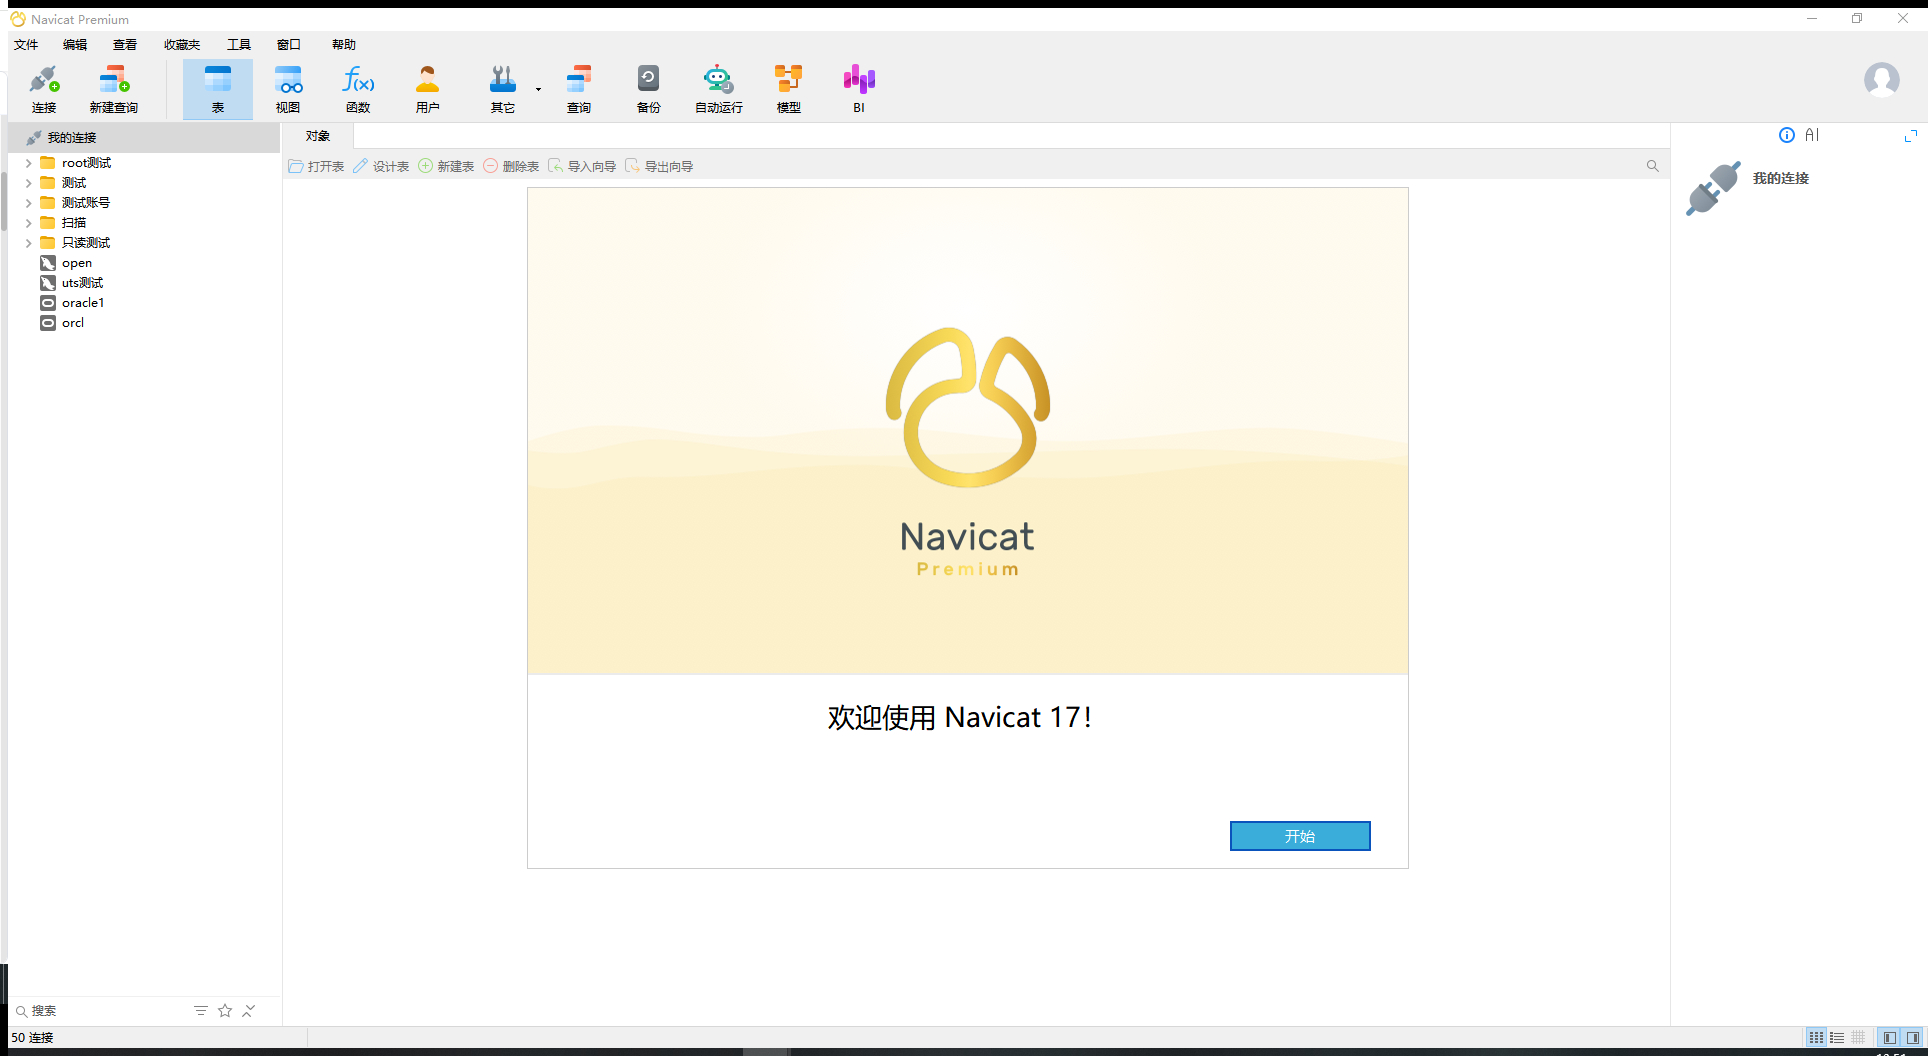This screenshot has height=1056, width=1928.
Task: Select the root测试 folder row
Action: coord(86,163)
